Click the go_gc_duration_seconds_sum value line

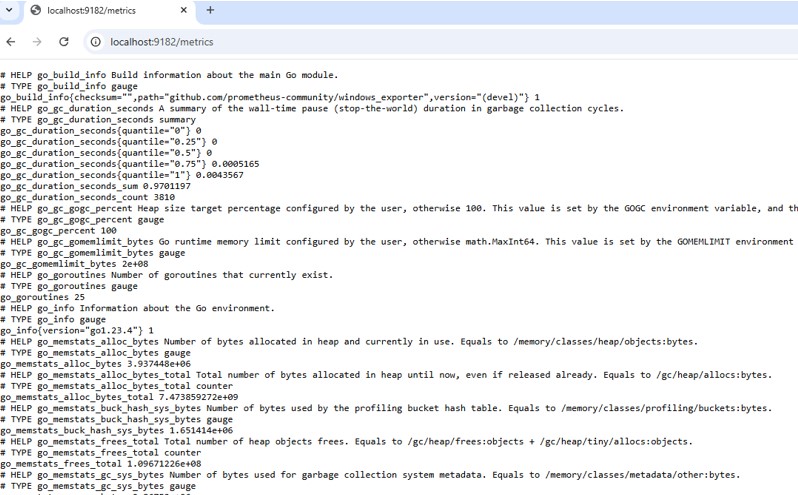[x=95, y=185]
